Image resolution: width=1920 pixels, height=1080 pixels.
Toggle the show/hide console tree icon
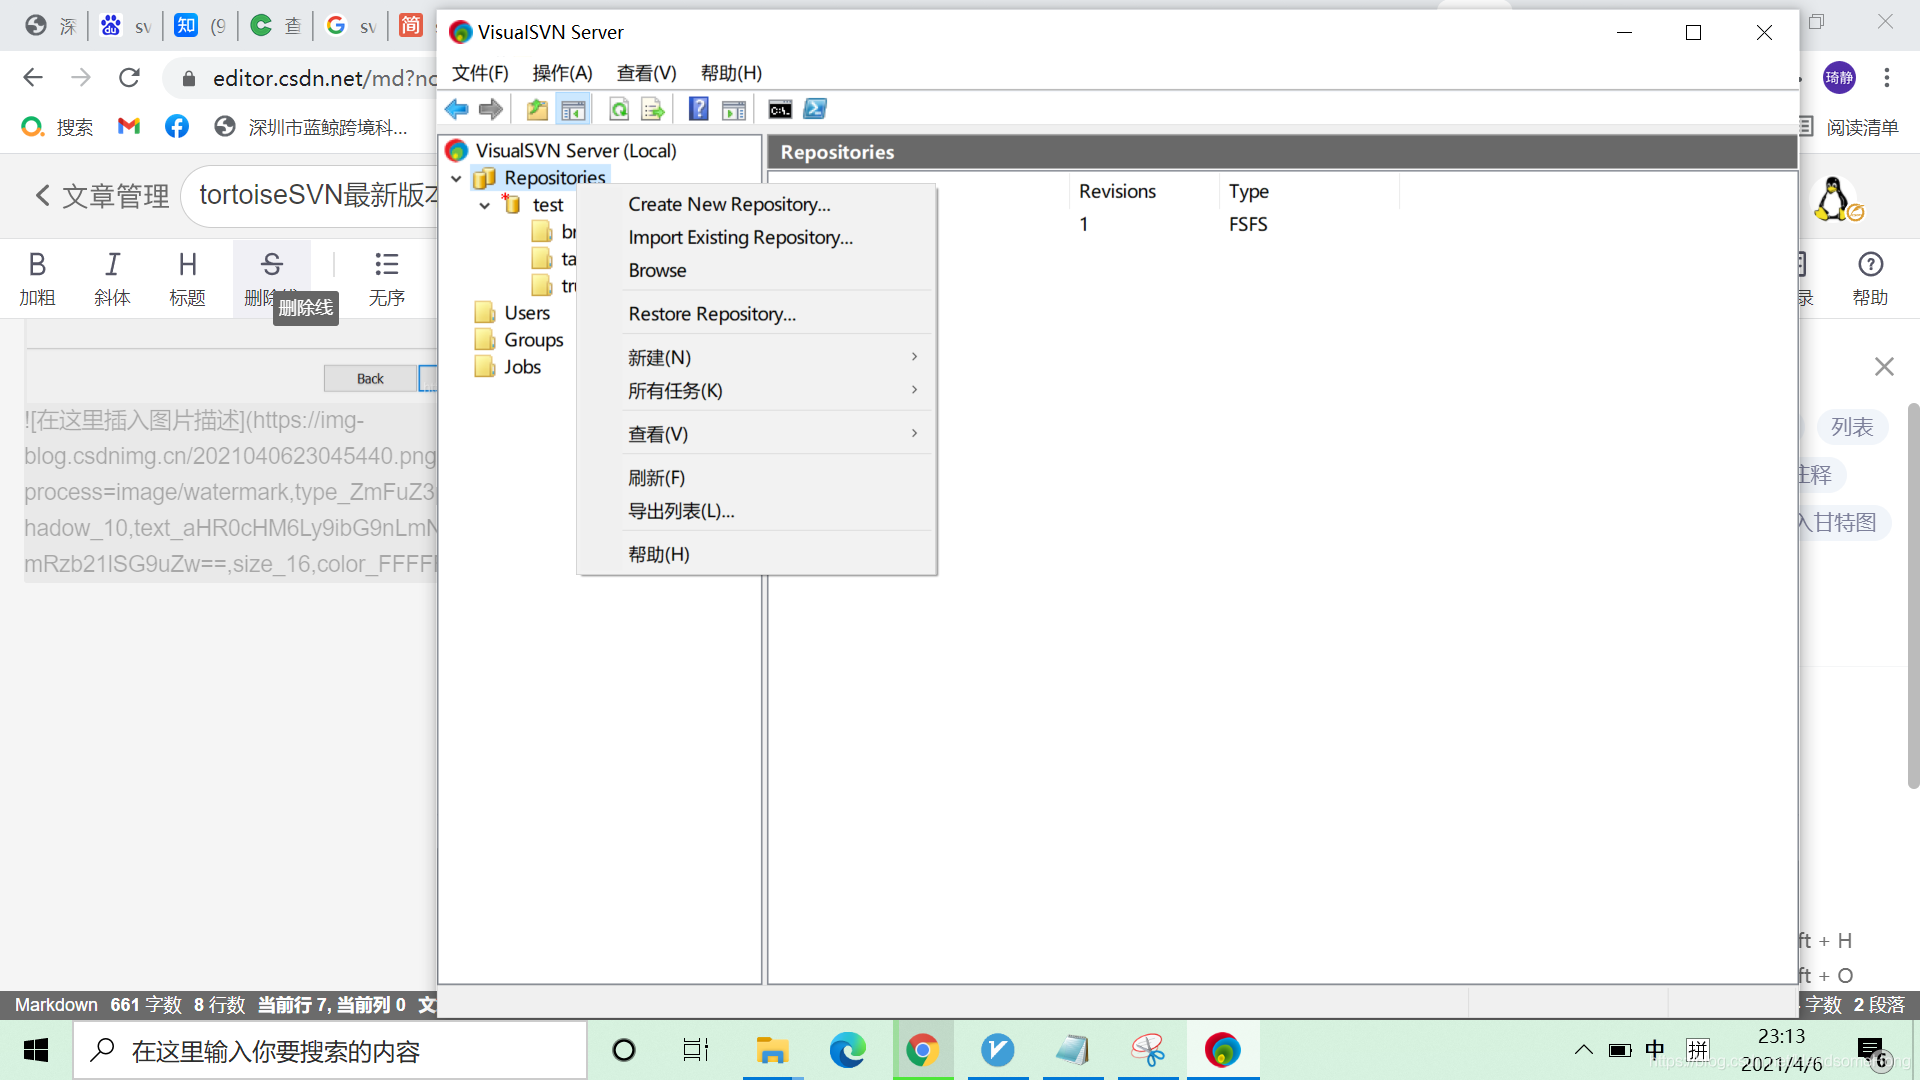[573, 109]
